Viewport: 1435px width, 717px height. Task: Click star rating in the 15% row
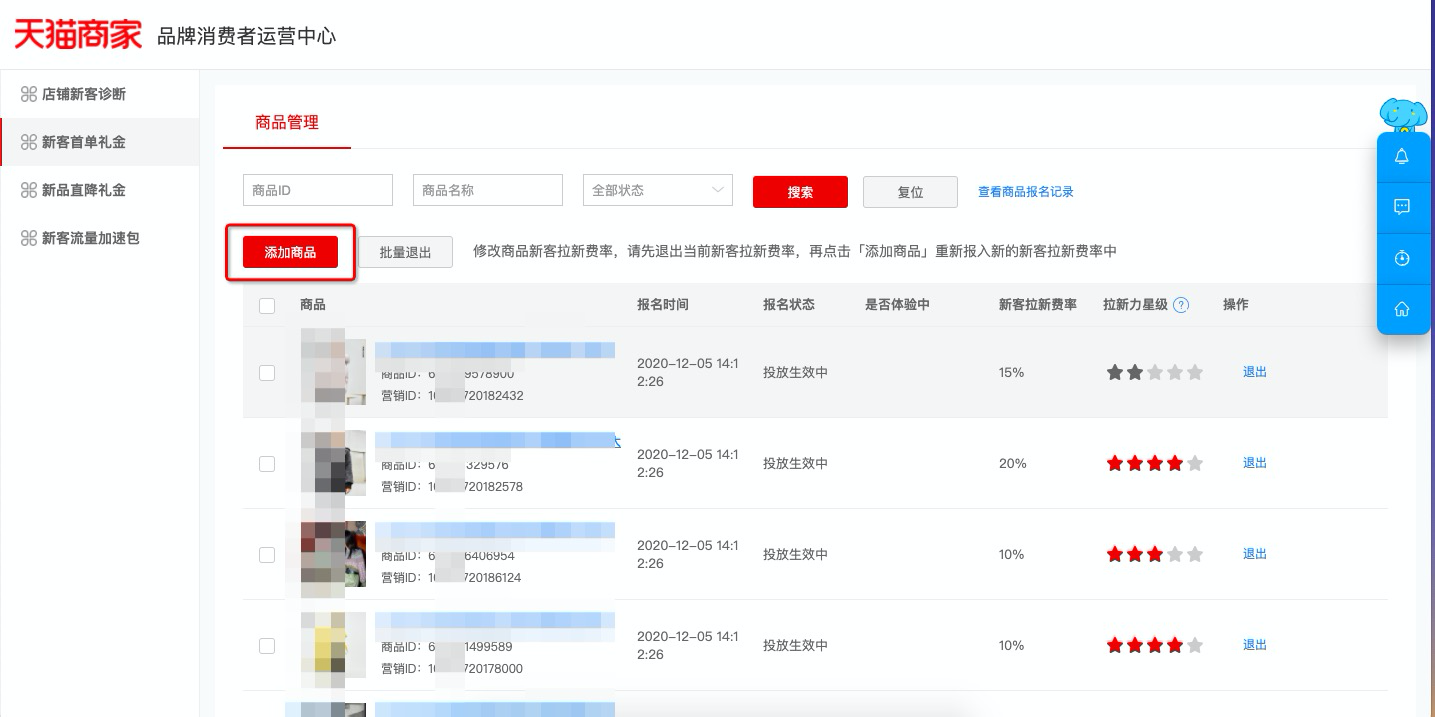pyautogui.click(x=1154, y=372)
